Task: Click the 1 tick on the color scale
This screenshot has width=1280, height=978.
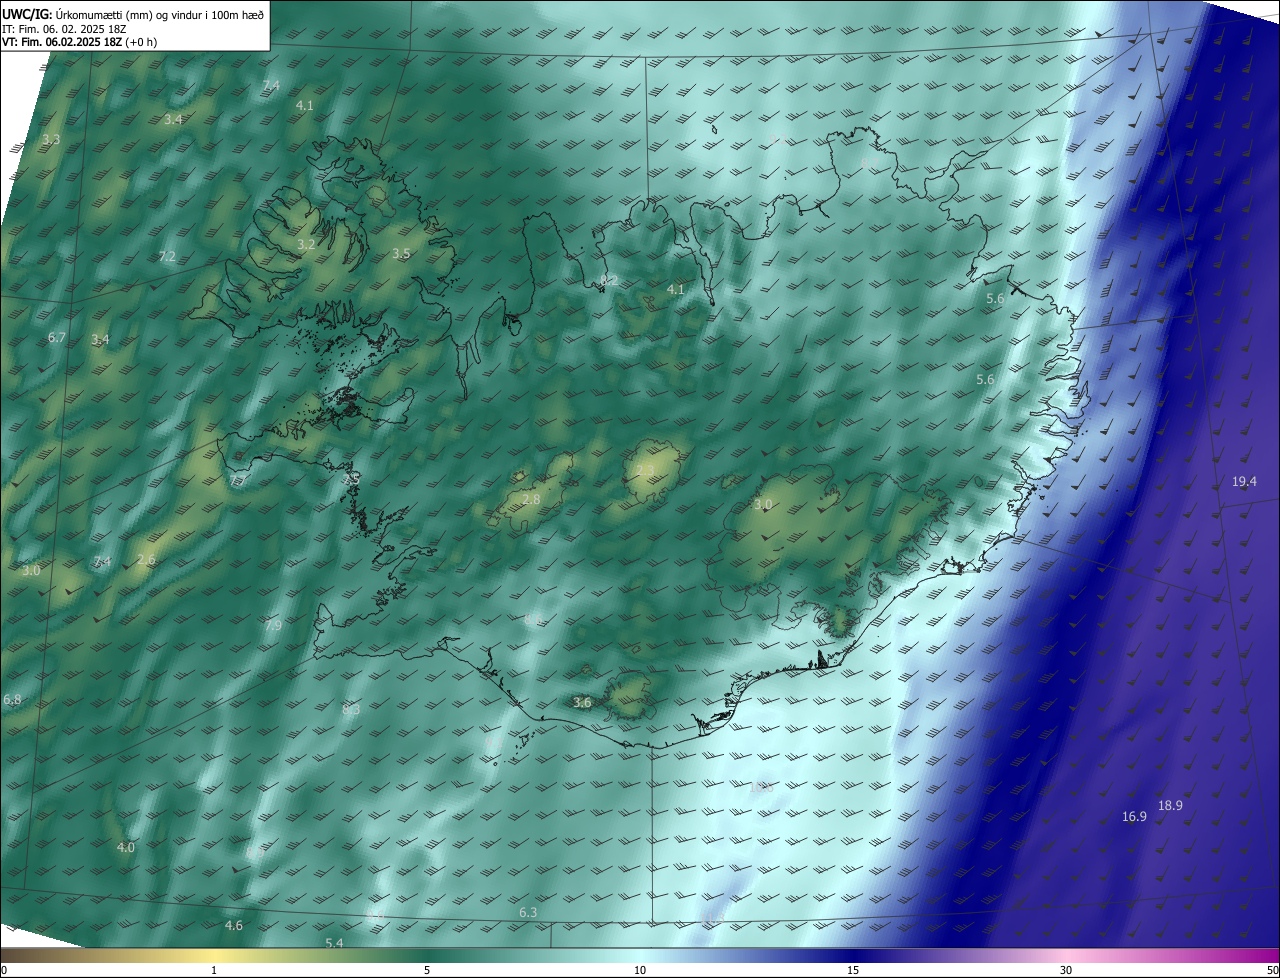Action: tap(214, 971)
